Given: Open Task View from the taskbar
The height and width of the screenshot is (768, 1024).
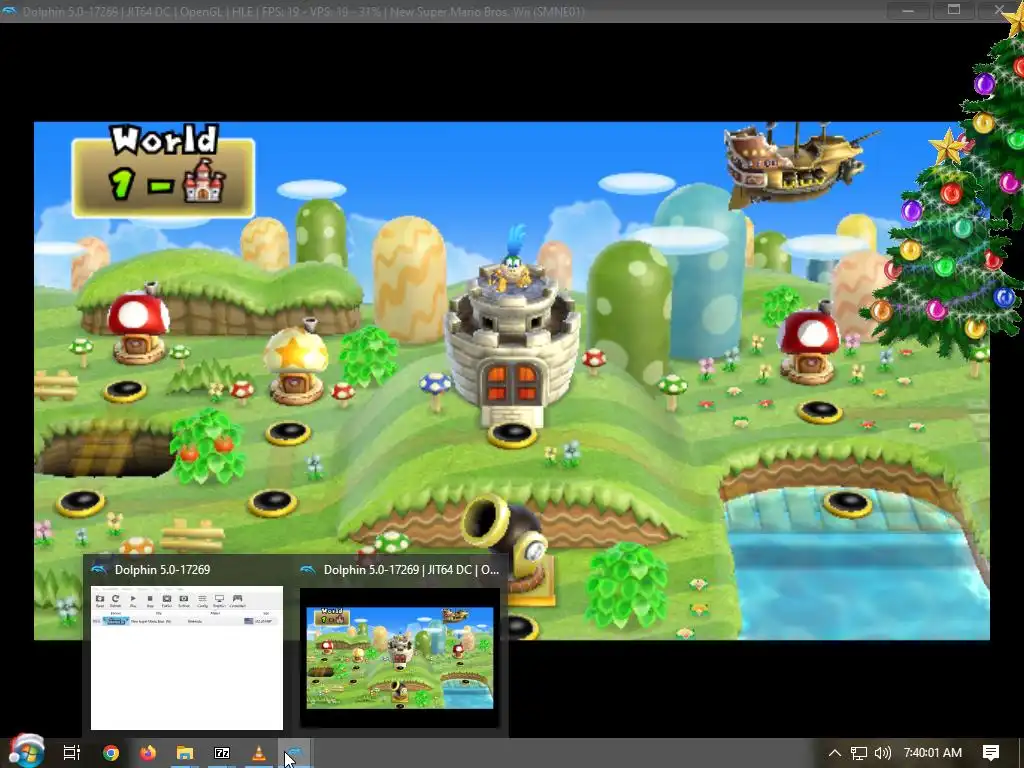Looking at the screenshot, I should [x=72, y=753].
